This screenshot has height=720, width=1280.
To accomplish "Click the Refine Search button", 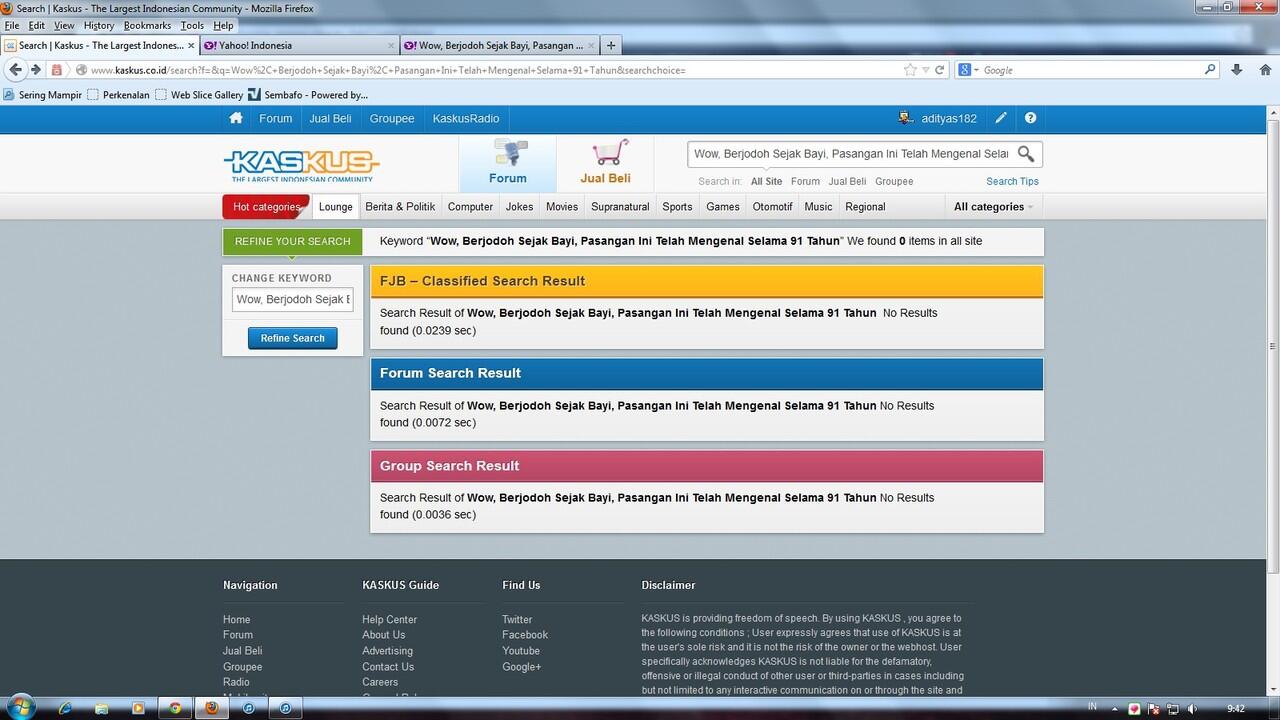I will coord(293,338).
